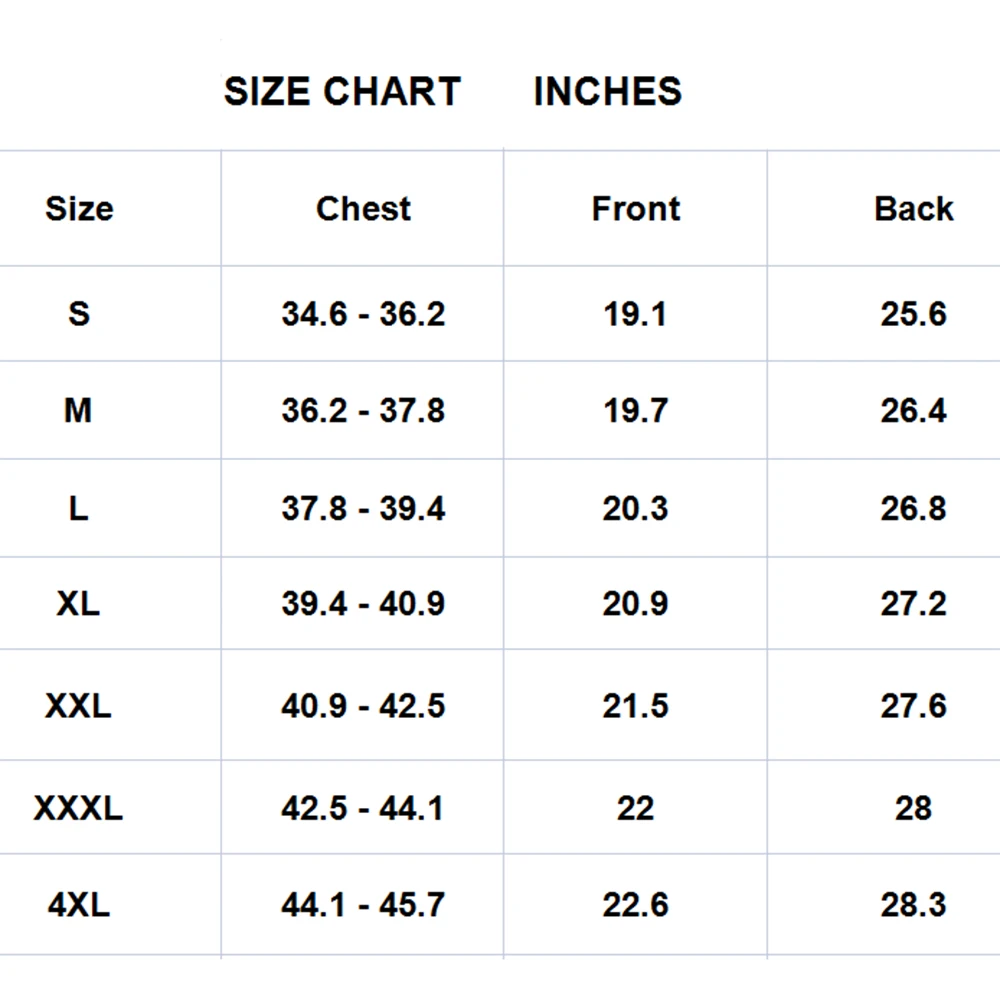Select the Front column header
This screenshot has height=1000, width=1000.
635,209
